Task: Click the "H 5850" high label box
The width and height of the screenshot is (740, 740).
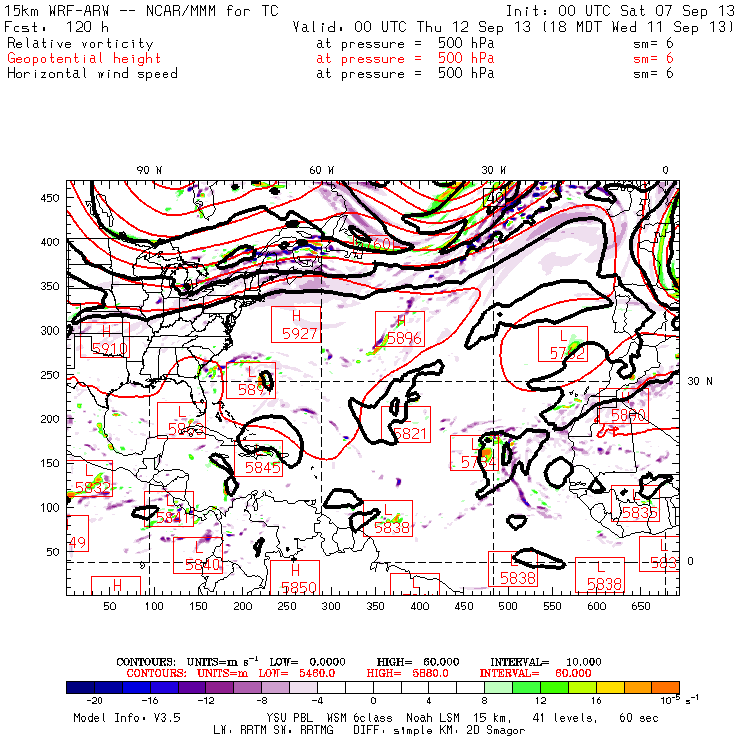Action: (295, 578)
